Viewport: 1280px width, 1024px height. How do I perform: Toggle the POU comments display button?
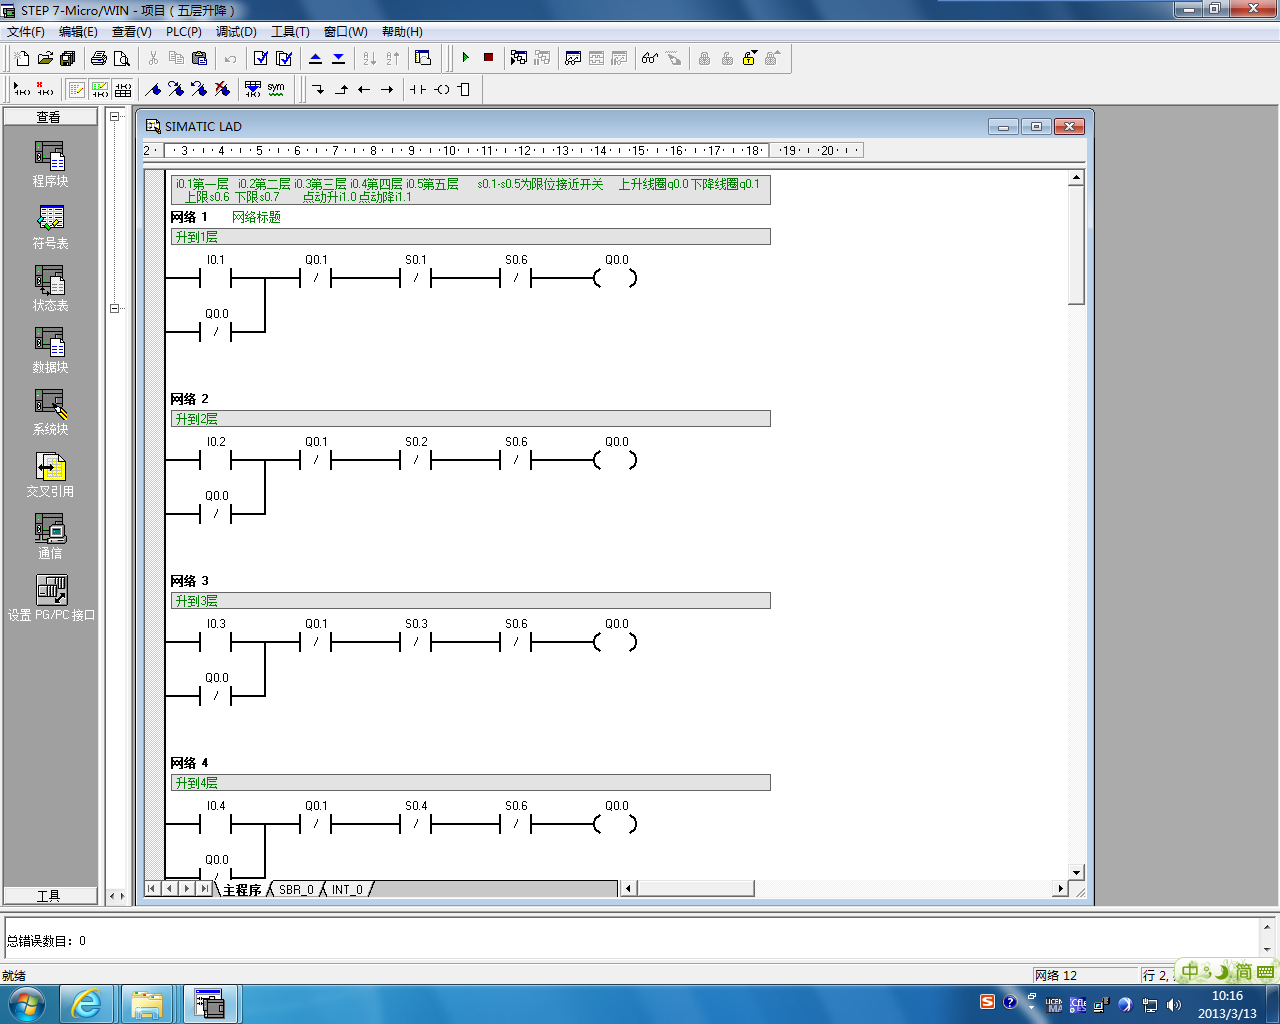[77, 89]
